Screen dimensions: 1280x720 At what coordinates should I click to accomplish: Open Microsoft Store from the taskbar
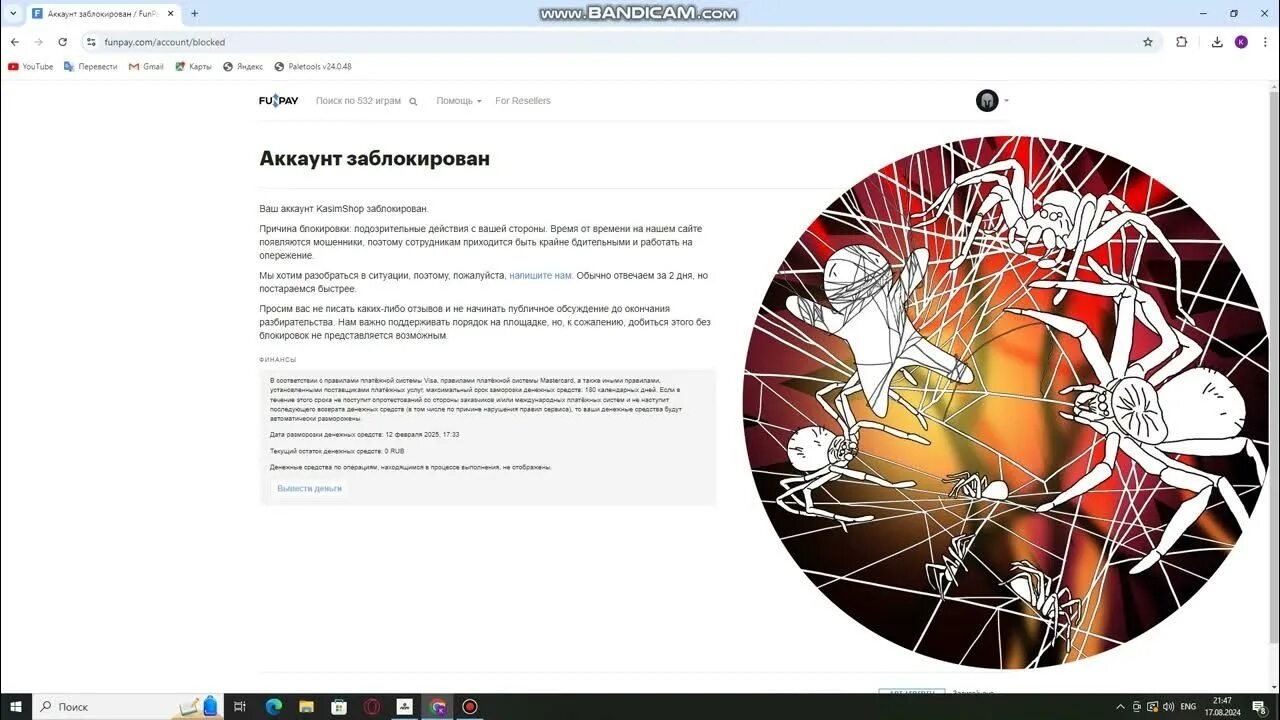pos(339,706)
